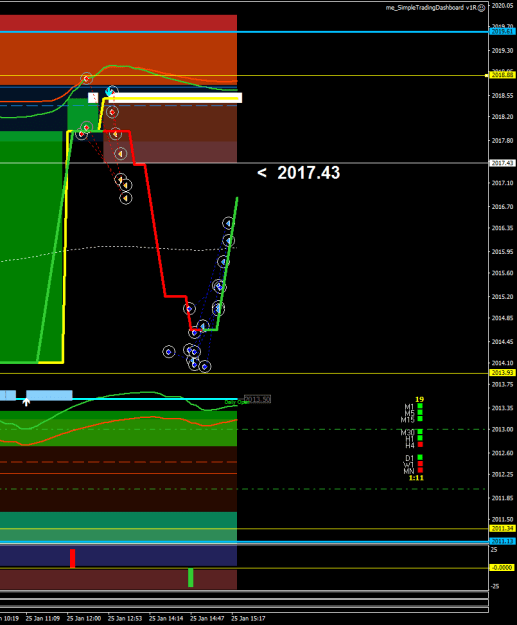
Task: Click the smiley Expert Advisor icon
Action: pos(481,8)
